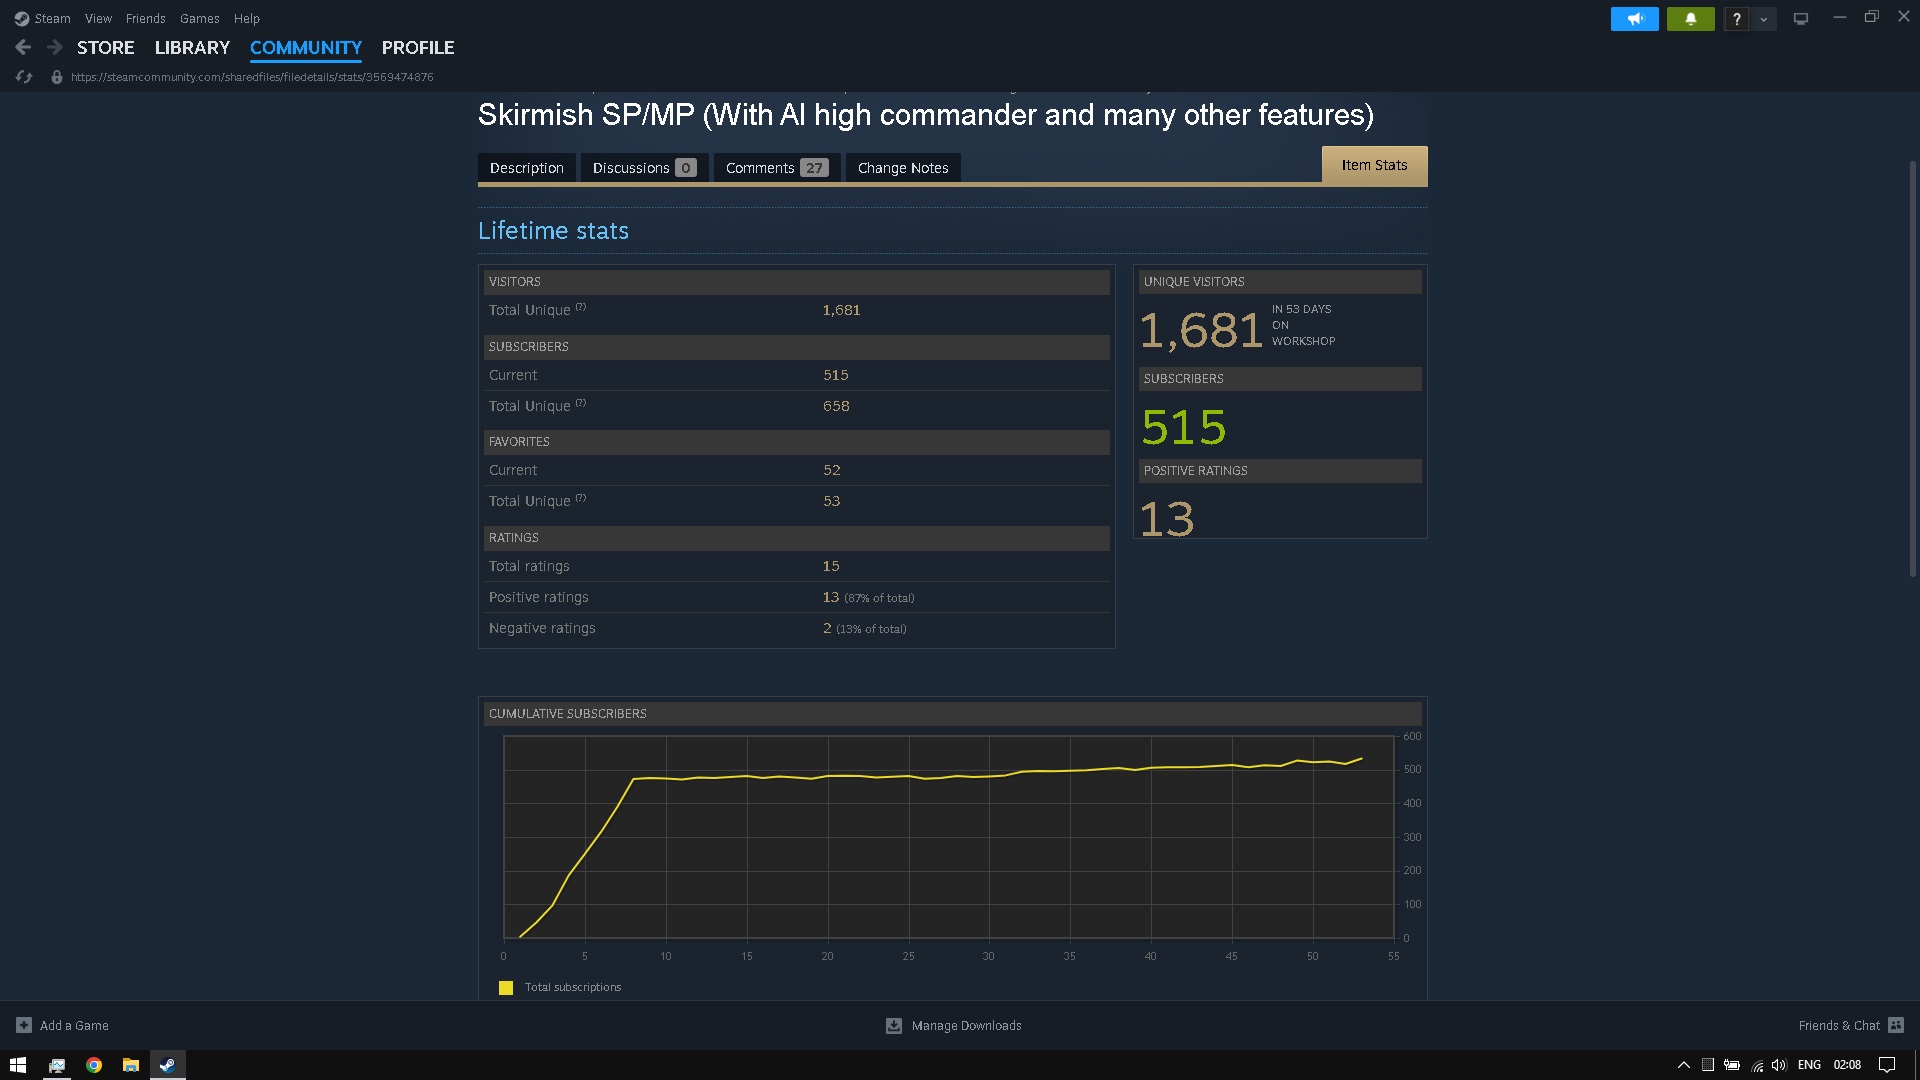The width and height of the screenshot is (1920, 1080).
Task: Click the yellow Total subscriptions legend swatch
Action: tap(506, 988)
